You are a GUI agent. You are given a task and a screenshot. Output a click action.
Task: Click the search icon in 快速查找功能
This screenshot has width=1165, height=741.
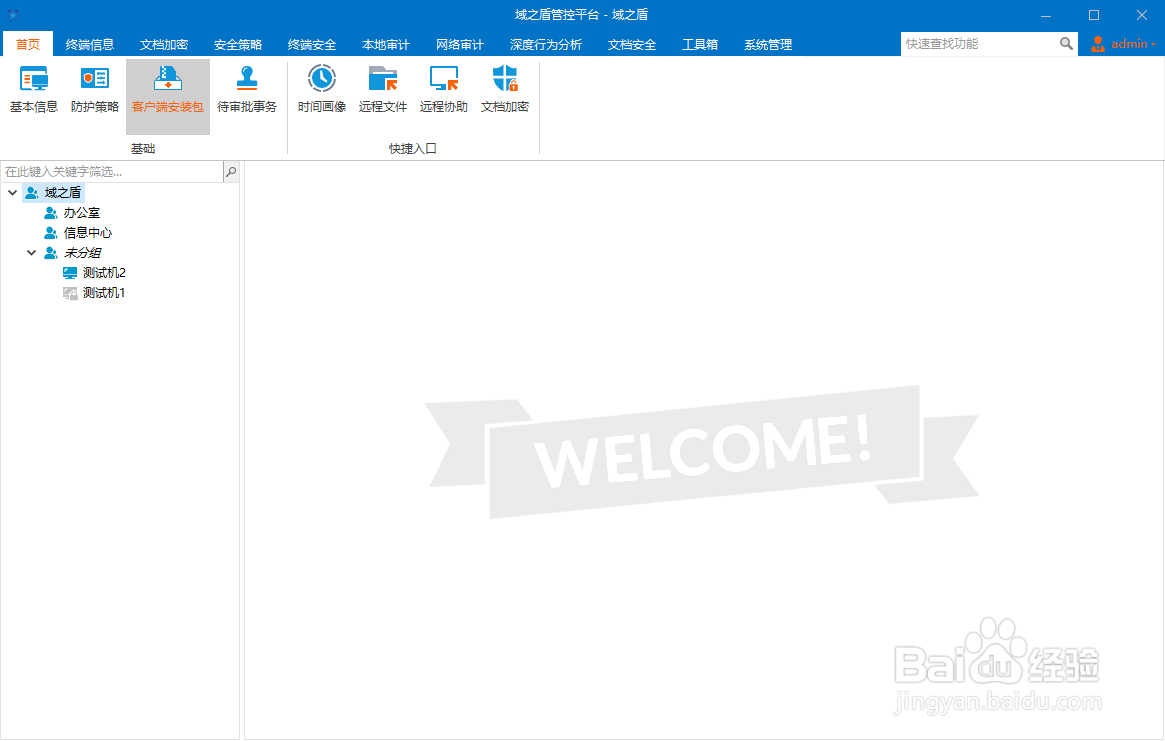1066,44
